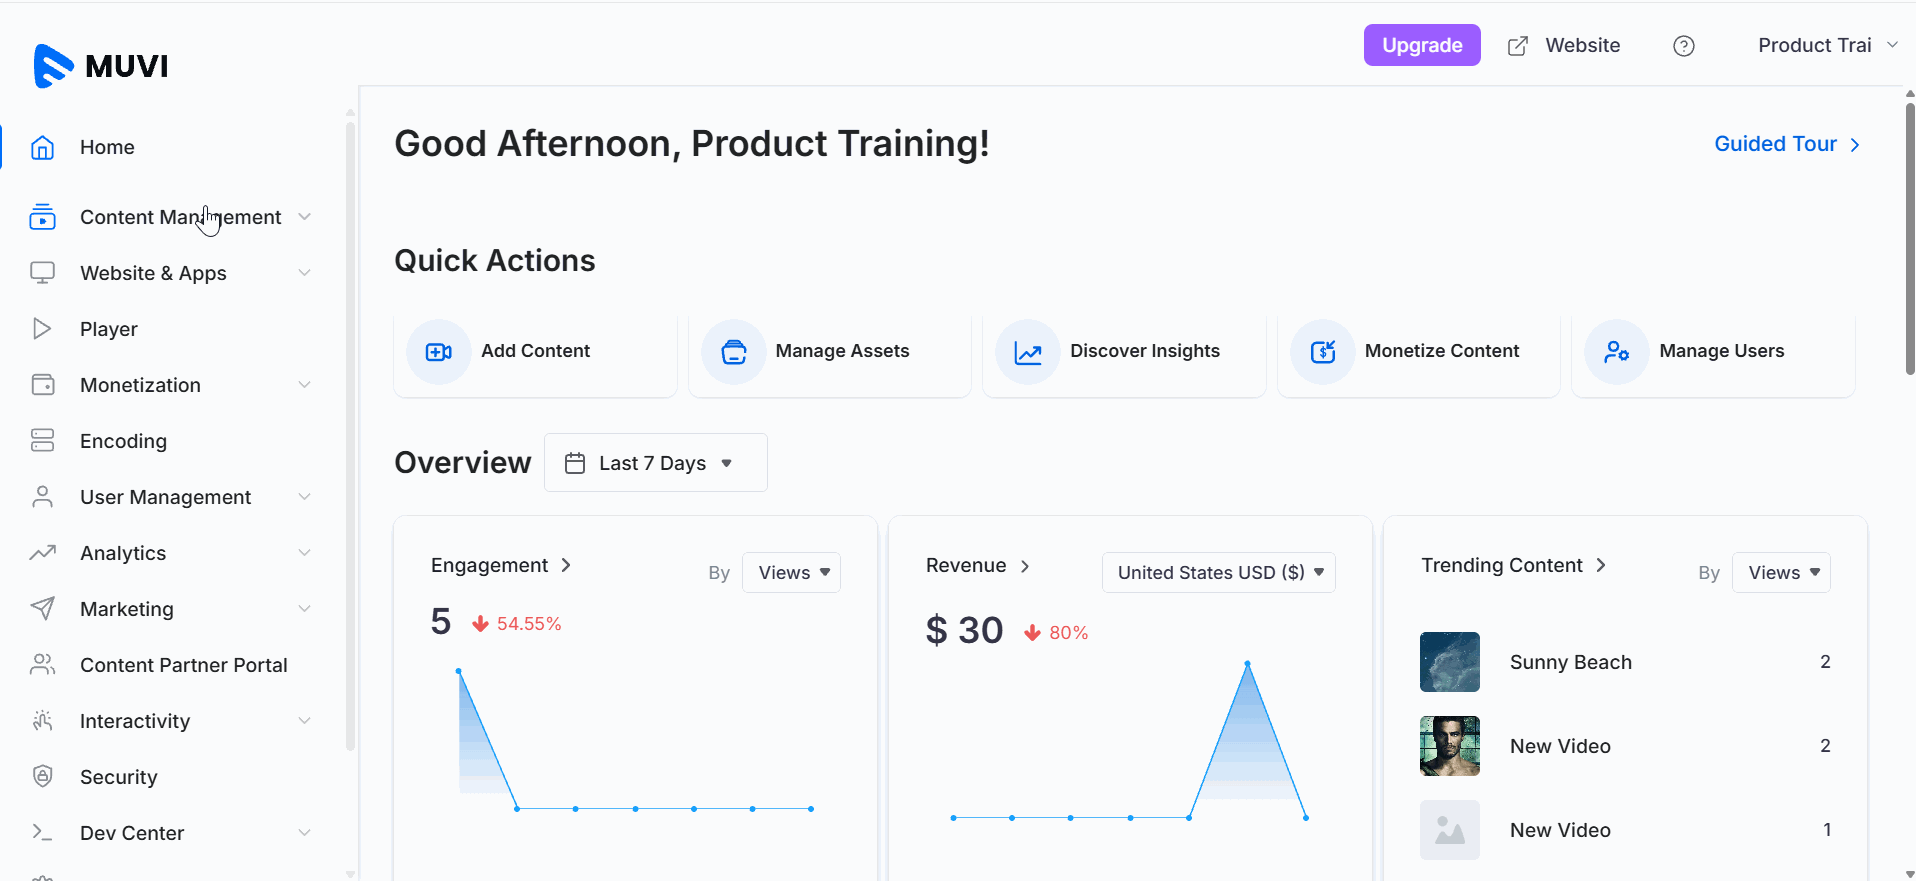Click the Manage Assets icon
Viewport: 1916px width, 881px height.
click(733, 352)
